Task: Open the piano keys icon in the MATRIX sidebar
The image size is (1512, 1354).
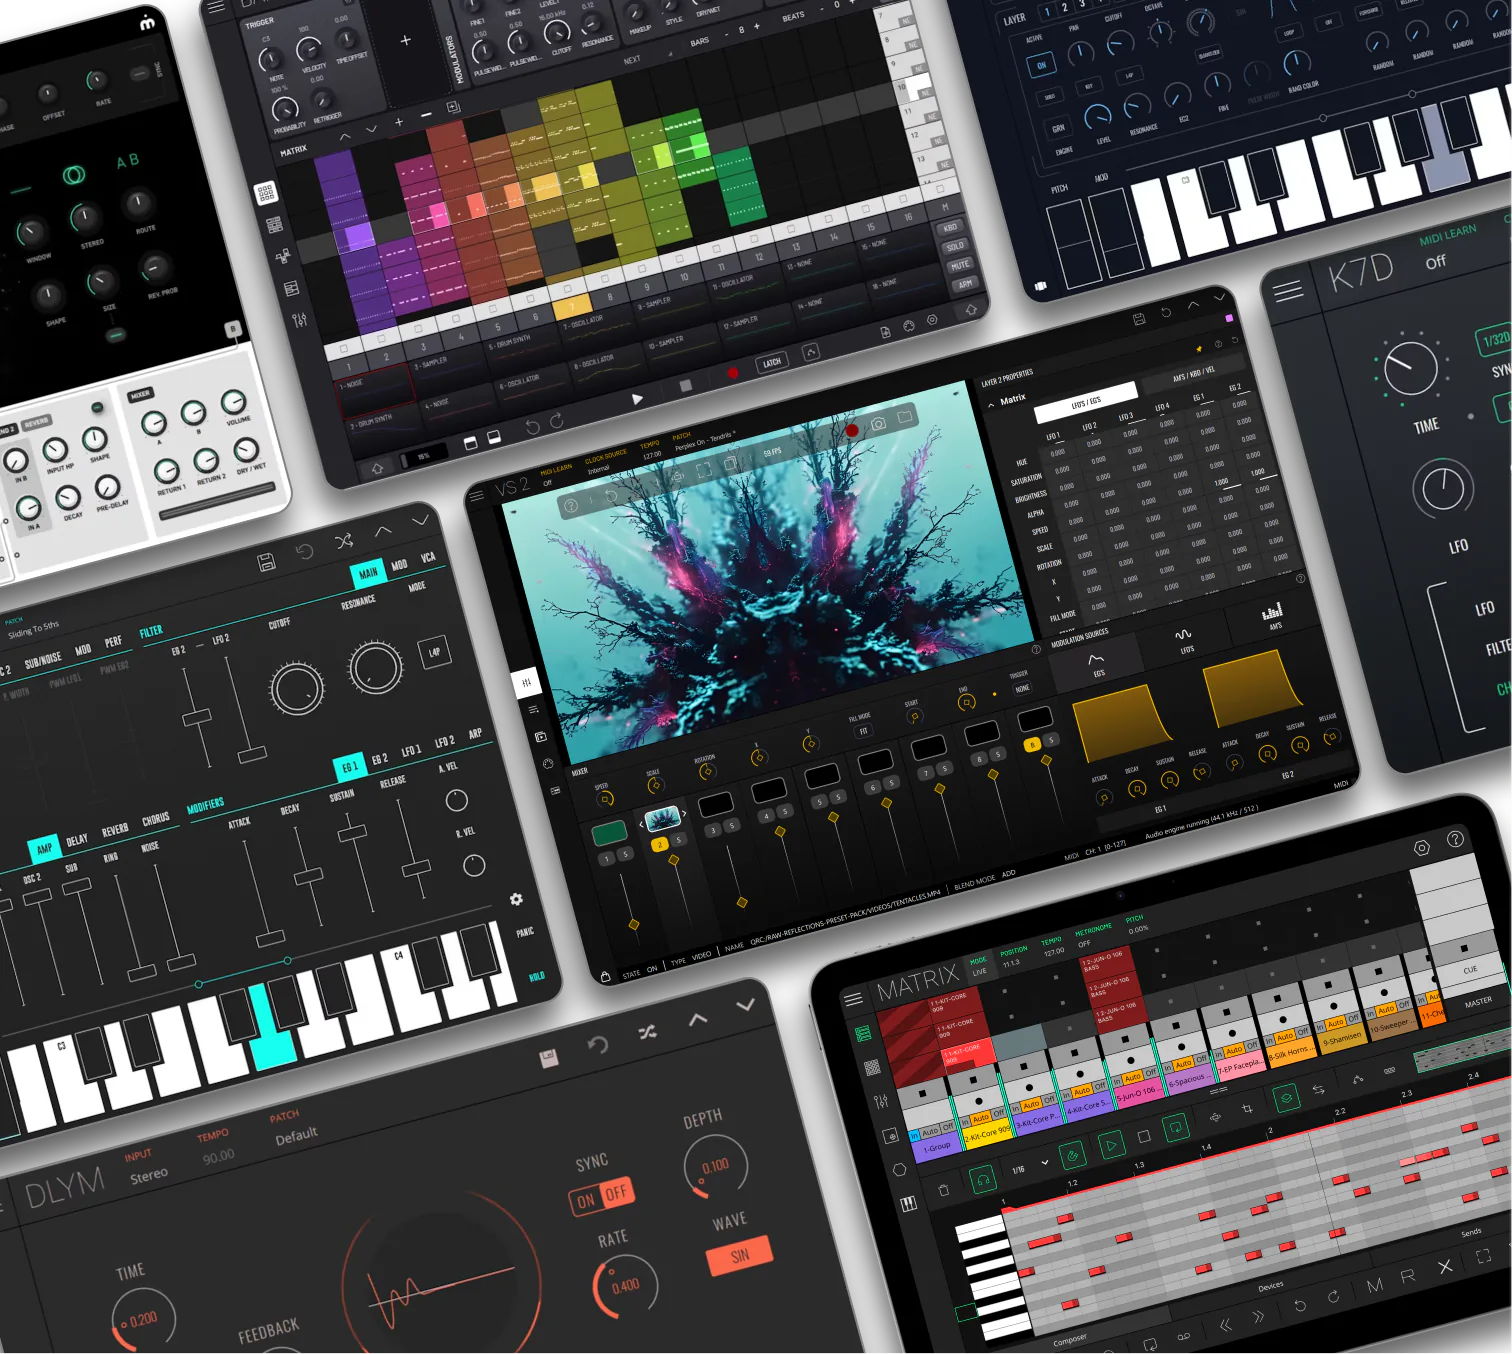Action: pyautogui.click(x=908, y=1204)
